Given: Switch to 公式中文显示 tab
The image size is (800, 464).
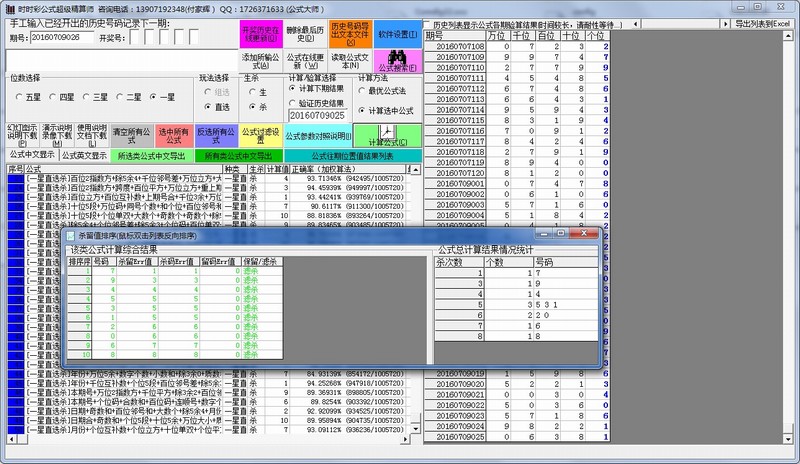Looking at the screenshot, I should [x=32, y=156].
